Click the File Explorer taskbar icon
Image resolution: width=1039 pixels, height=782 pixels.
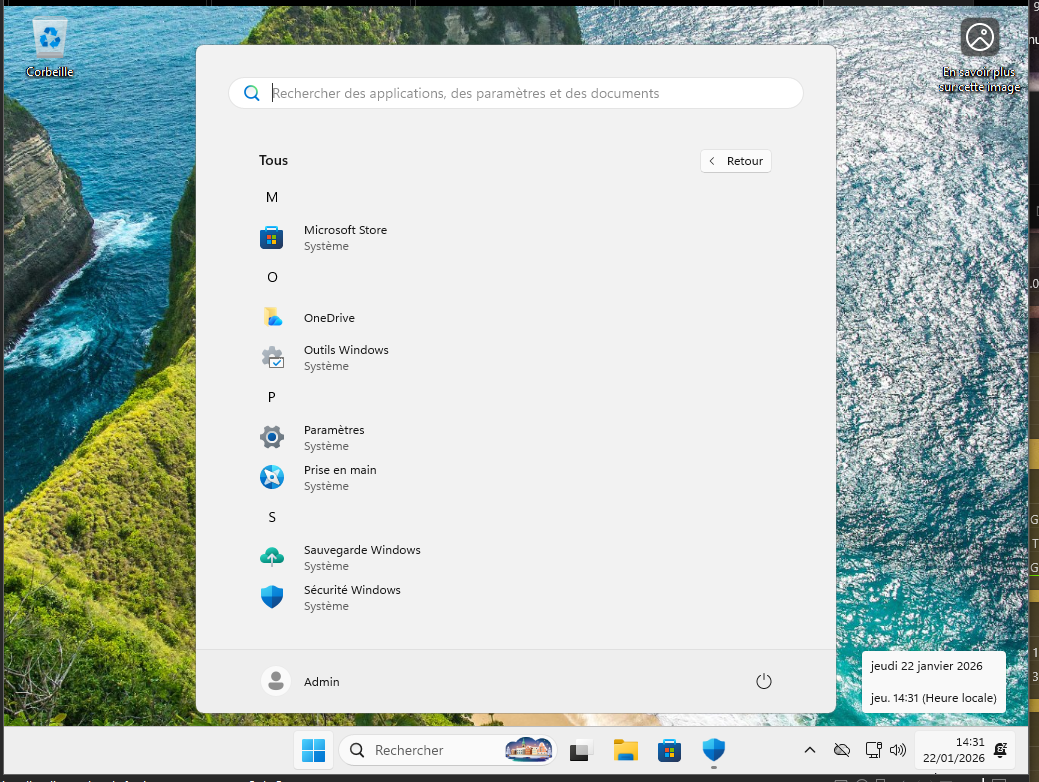point(626,750)
